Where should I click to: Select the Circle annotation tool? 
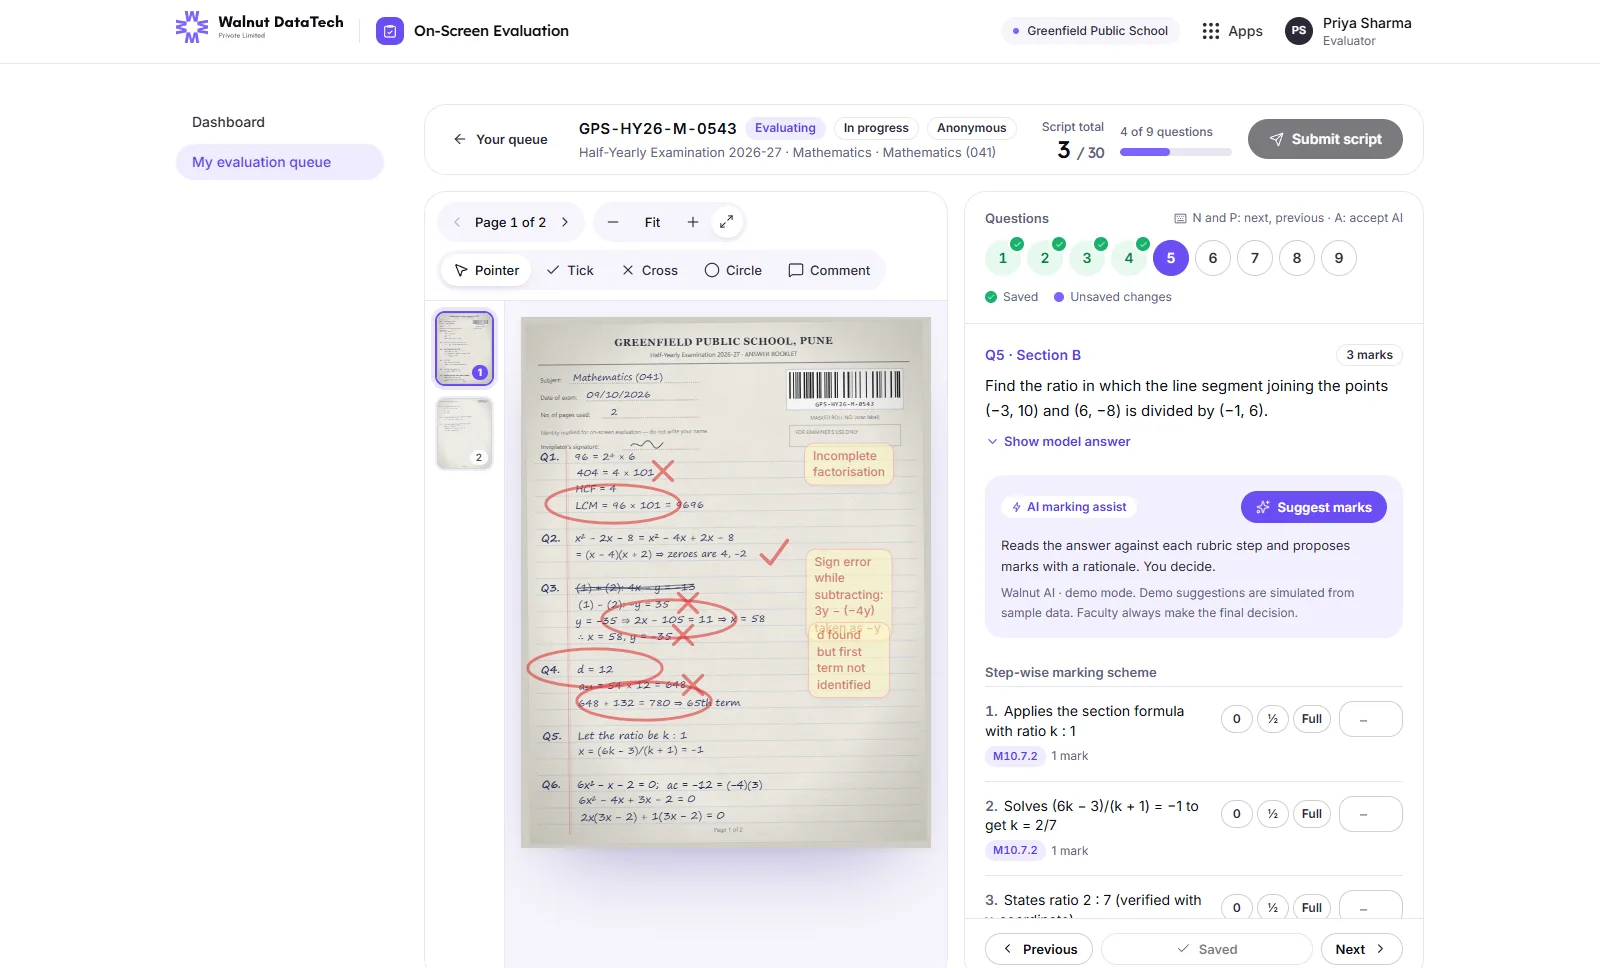coord(733,270)
